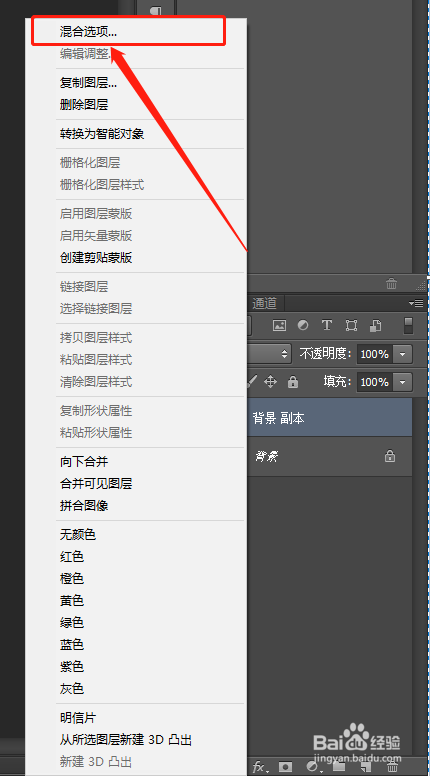Click the 填充 100% value field
430x776 pixels.
pos(375,382)
